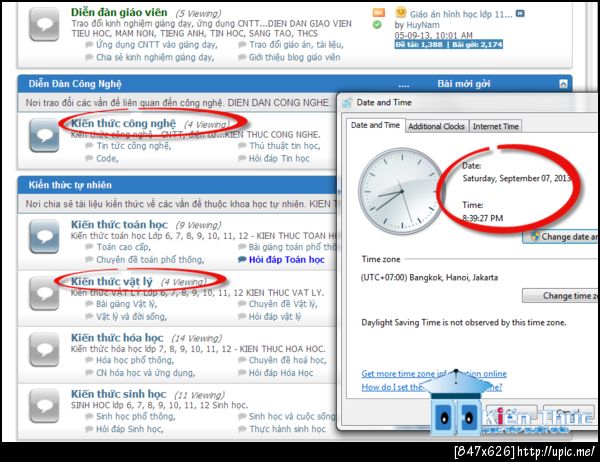Viewport: 600px width, 462px height.
Task: Open Sinh học và cuộc sống subforum
Action: coord(292,416)
